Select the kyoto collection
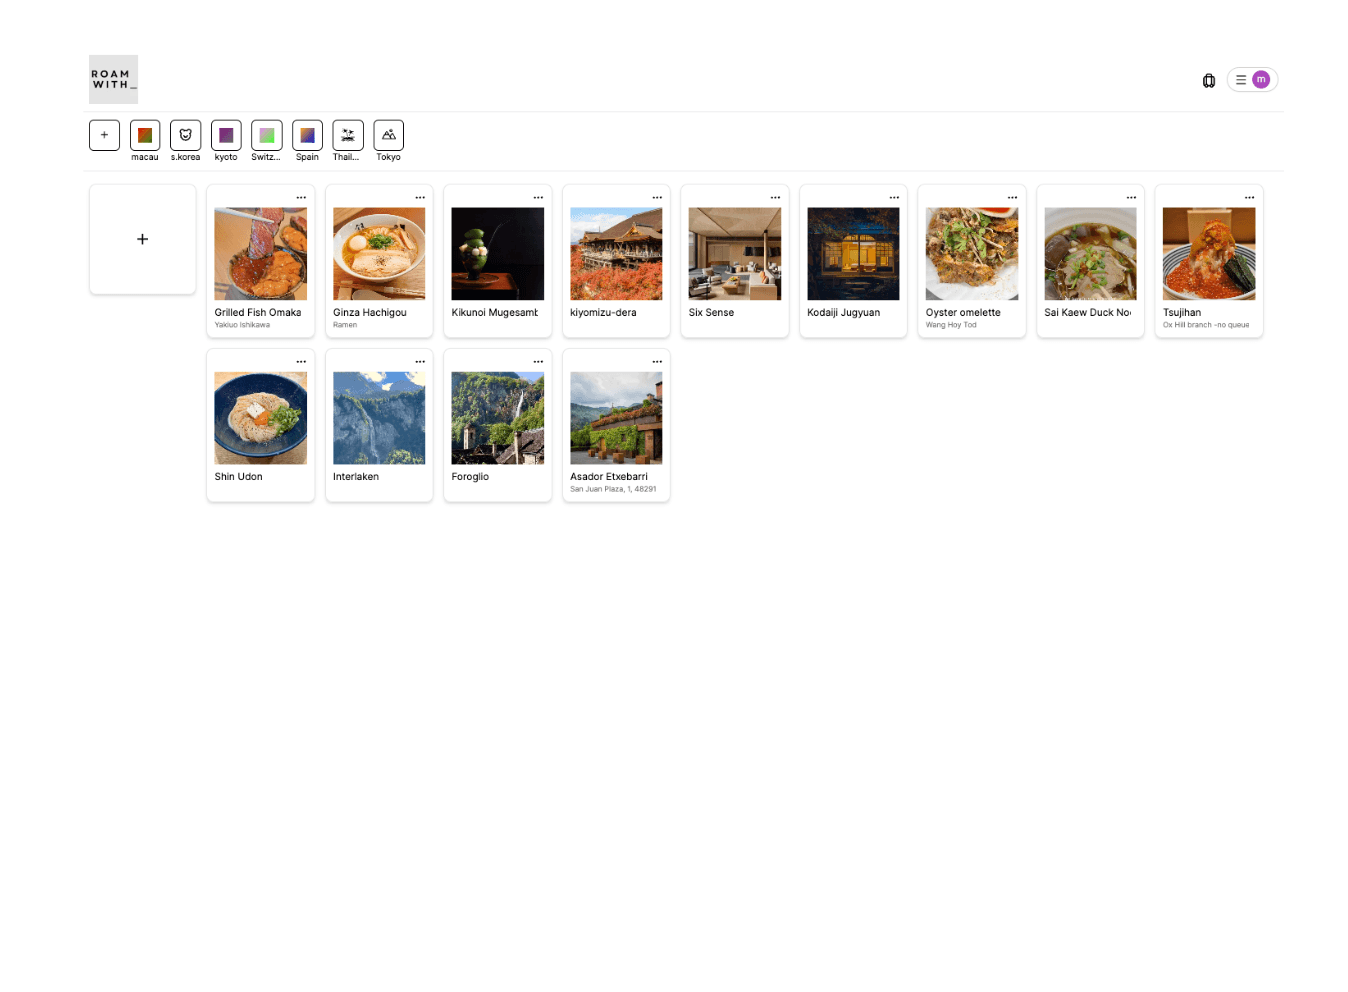Image resolution: width=1348 pixels, height=992 pixels. click(x=226, y=135)
